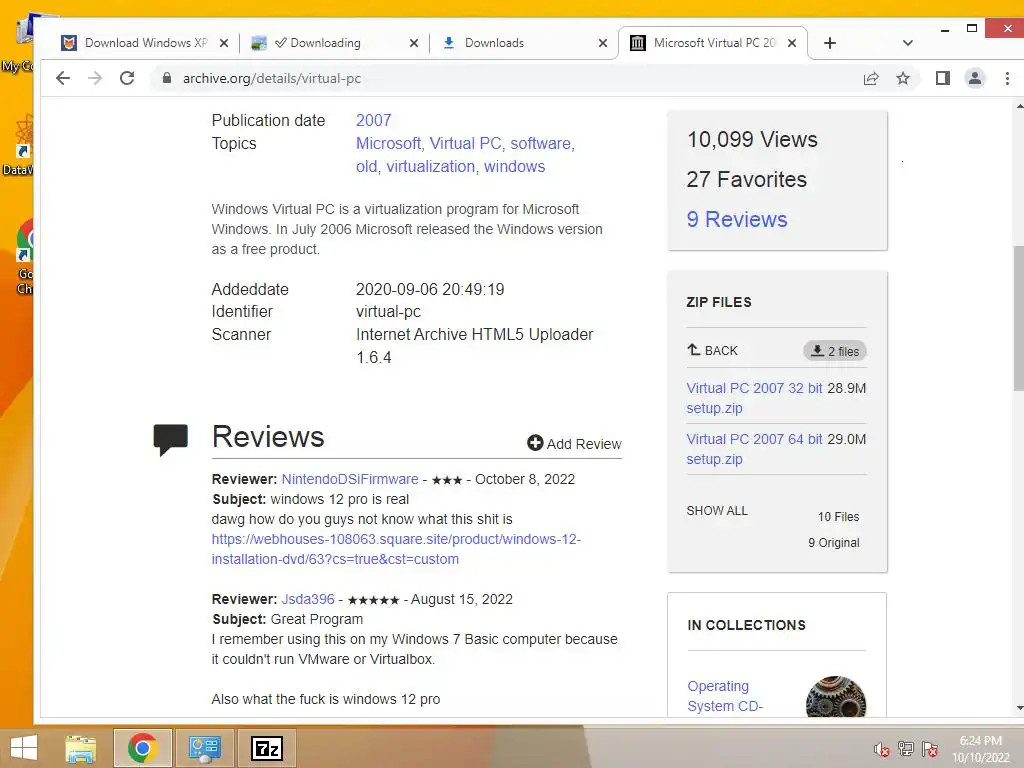Jump to the 9 Reviews link

click(737, 219)
